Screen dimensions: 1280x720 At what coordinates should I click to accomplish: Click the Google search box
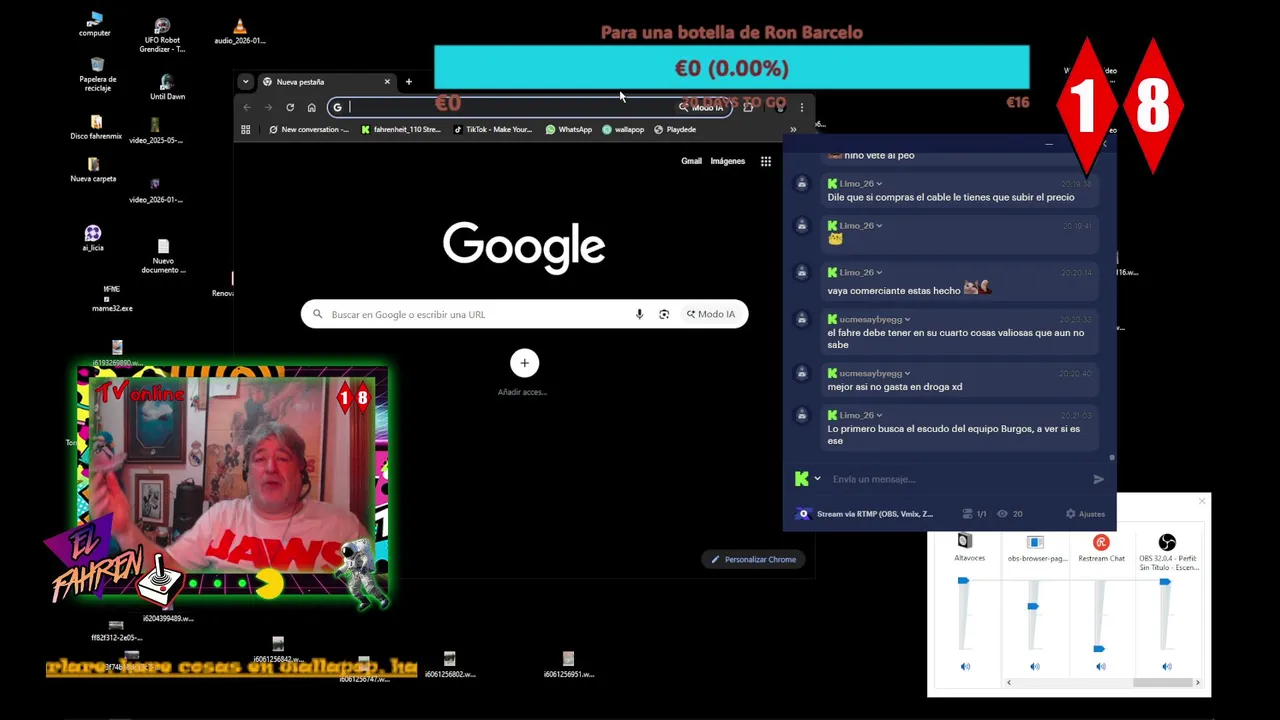coord(524,314)
